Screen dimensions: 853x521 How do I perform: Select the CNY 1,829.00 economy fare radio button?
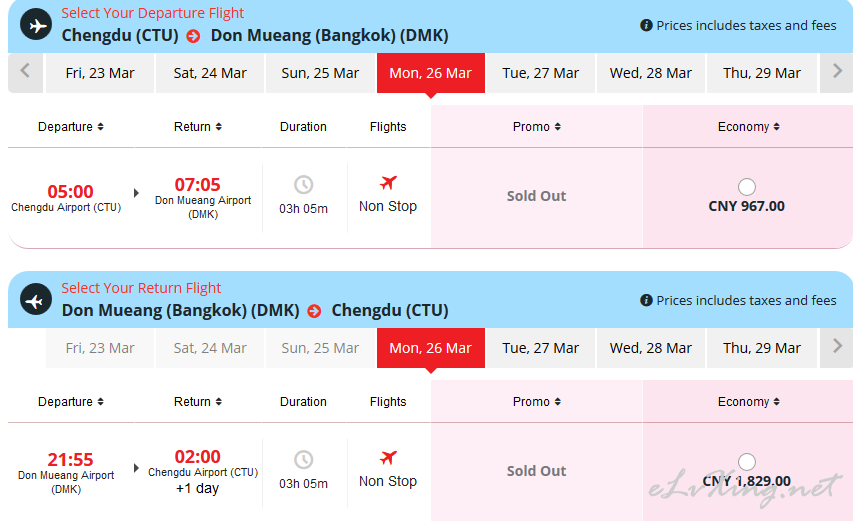pos(747,462)
